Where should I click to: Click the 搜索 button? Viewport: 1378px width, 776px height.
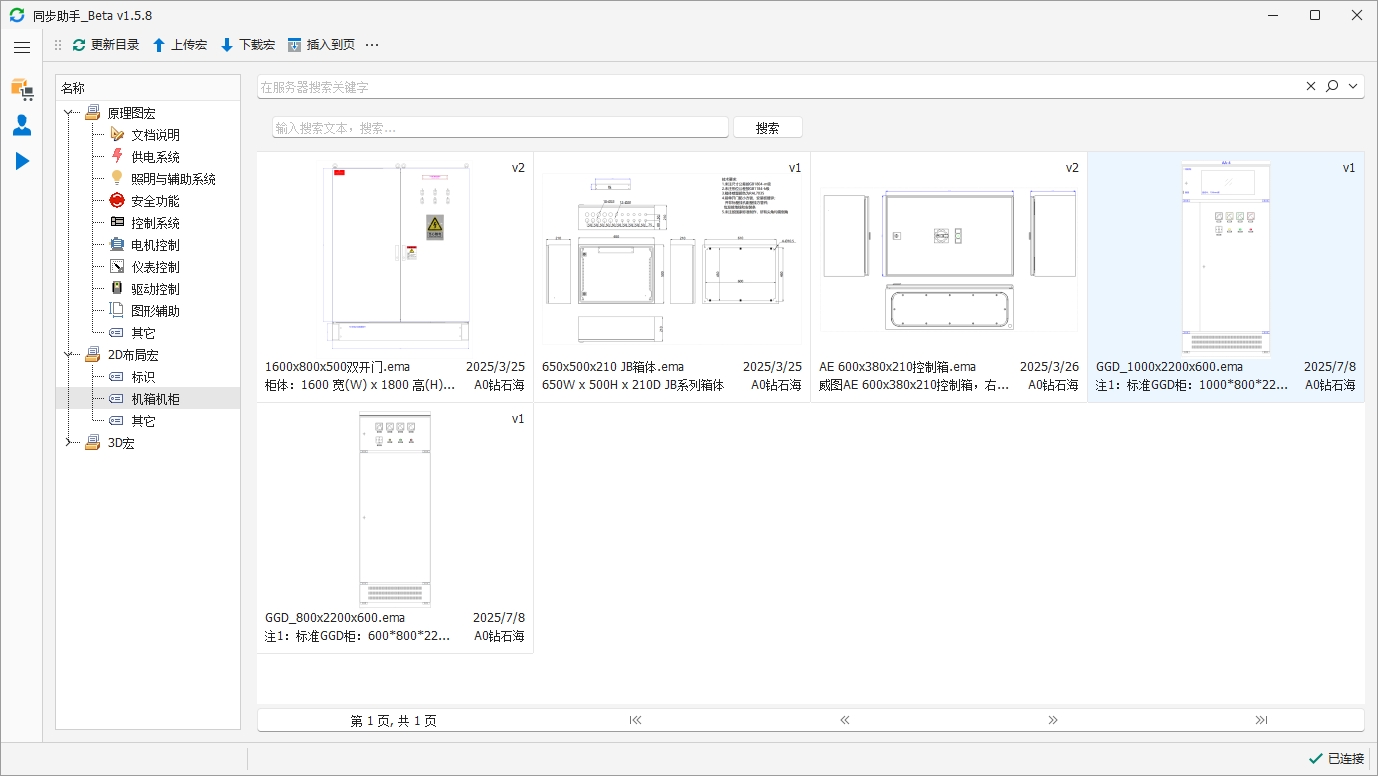click(x=768, y=128)
